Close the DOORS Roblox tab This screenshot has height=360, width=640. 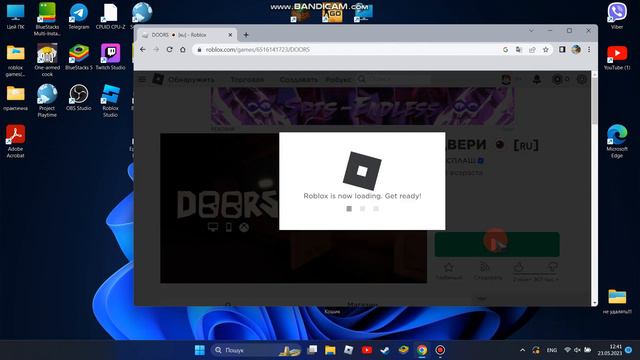coord(230,35)
